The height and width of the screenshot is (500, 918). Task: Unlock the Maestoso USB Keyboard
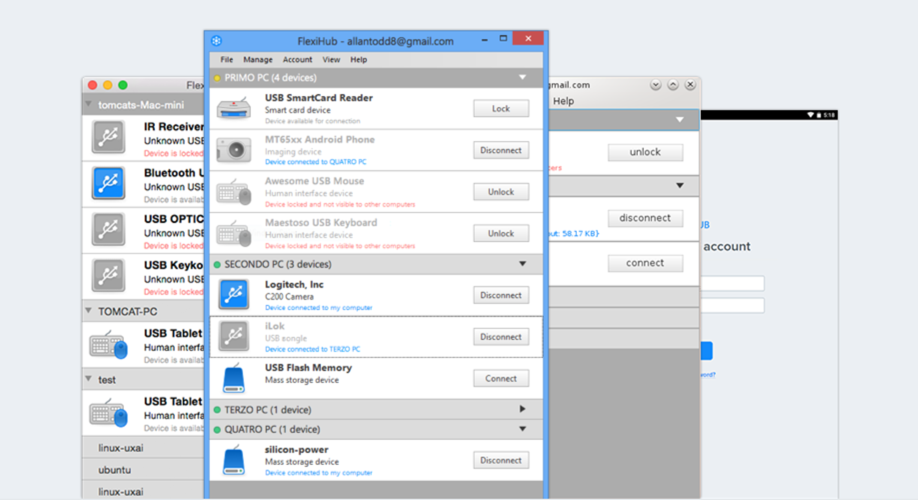(x=501, y=234)
